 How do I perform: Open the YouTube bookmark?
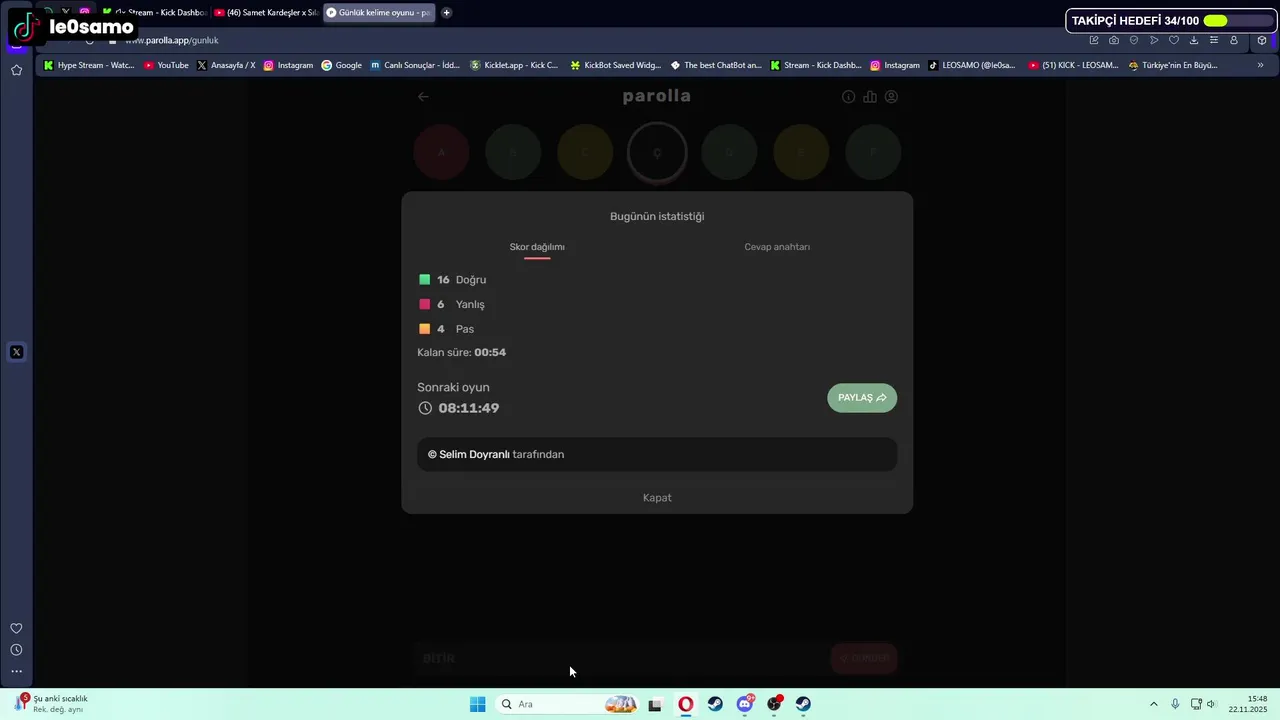point(166,65)
